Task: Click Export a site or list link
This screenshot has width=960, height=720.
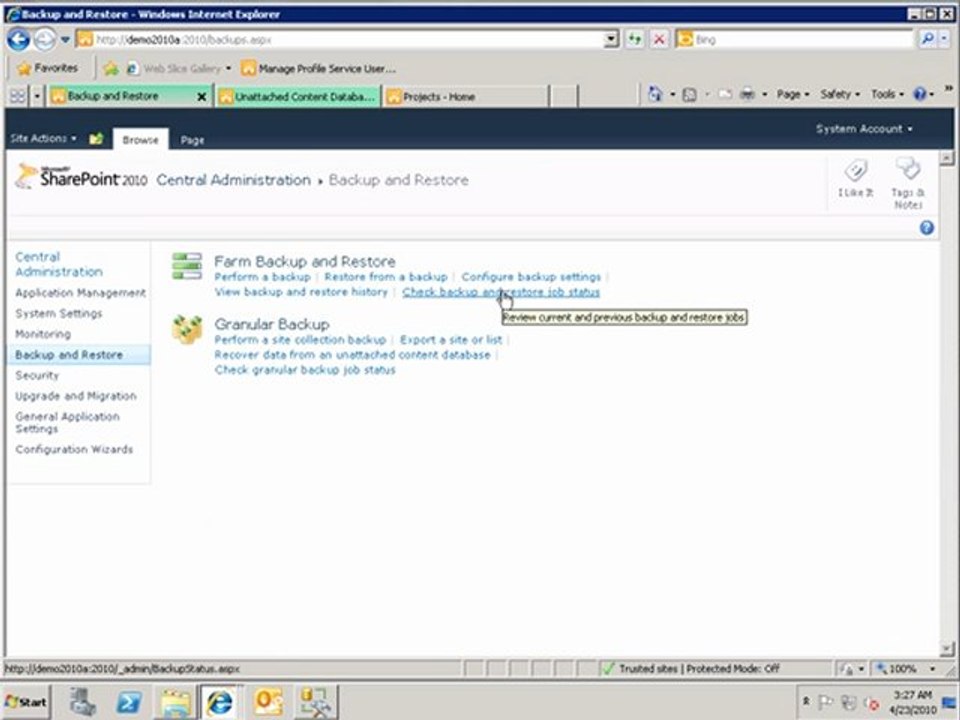Action: click(x=451, y=340)
